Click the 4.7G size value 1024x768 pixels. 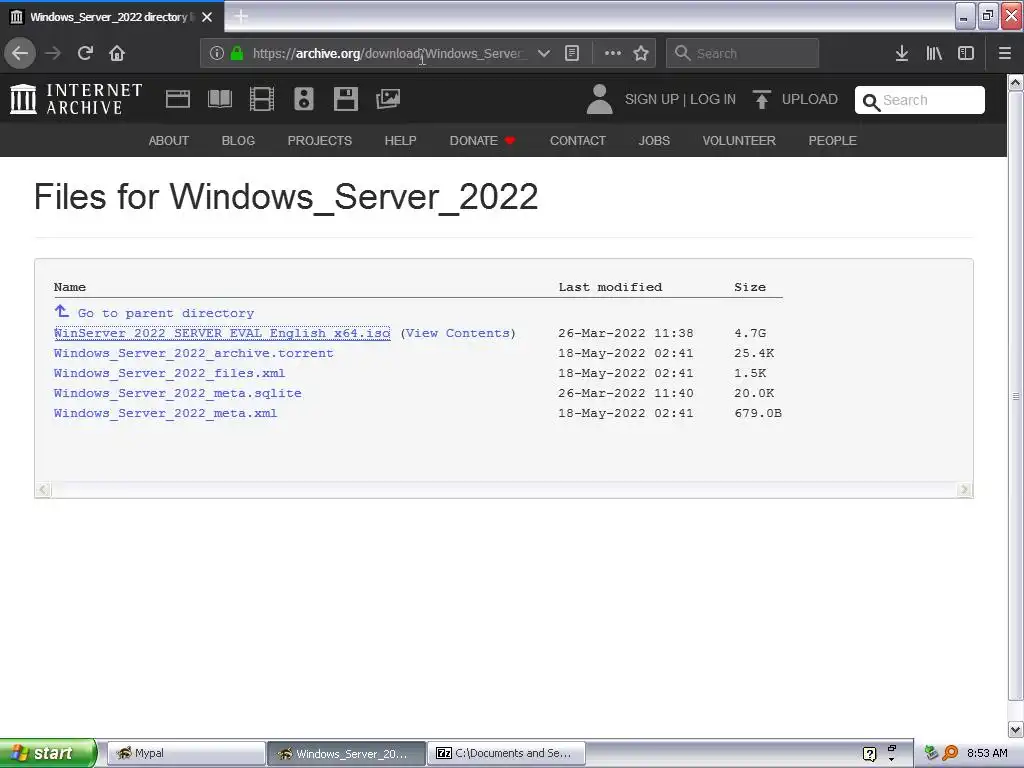750,333
